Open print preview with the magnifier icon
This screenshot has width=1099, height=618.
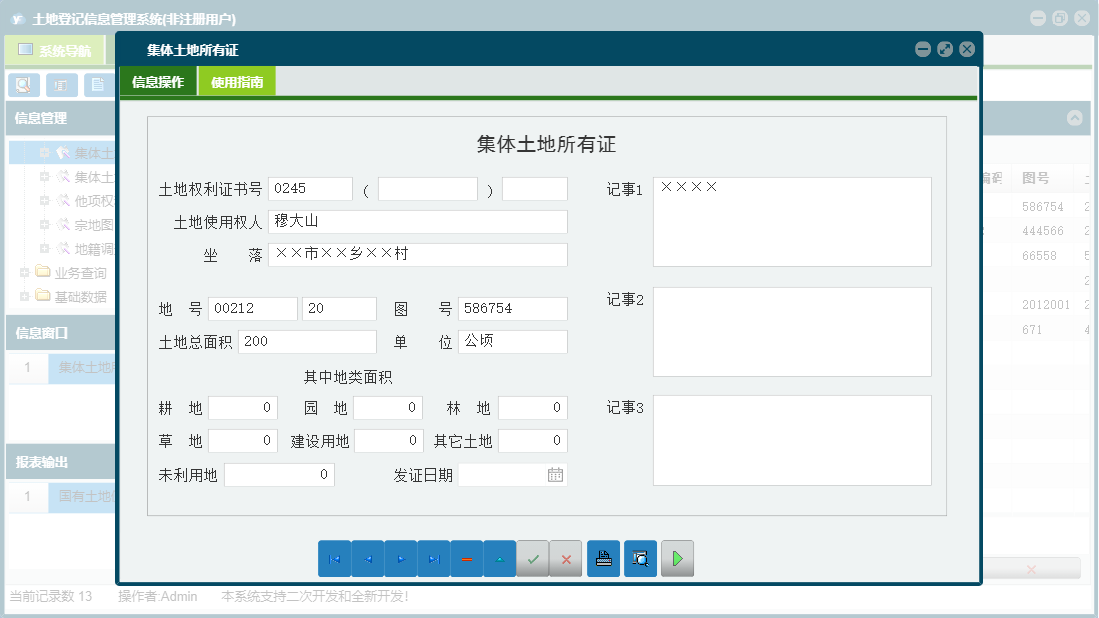click(641, 558)
